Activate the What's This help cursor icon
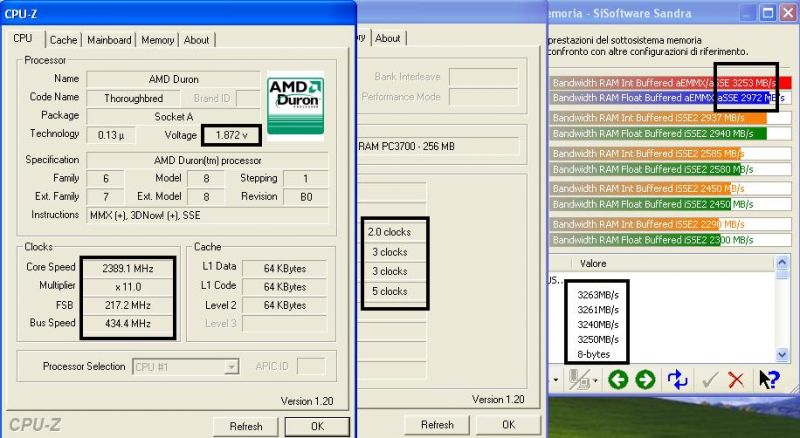 (769, 379)
